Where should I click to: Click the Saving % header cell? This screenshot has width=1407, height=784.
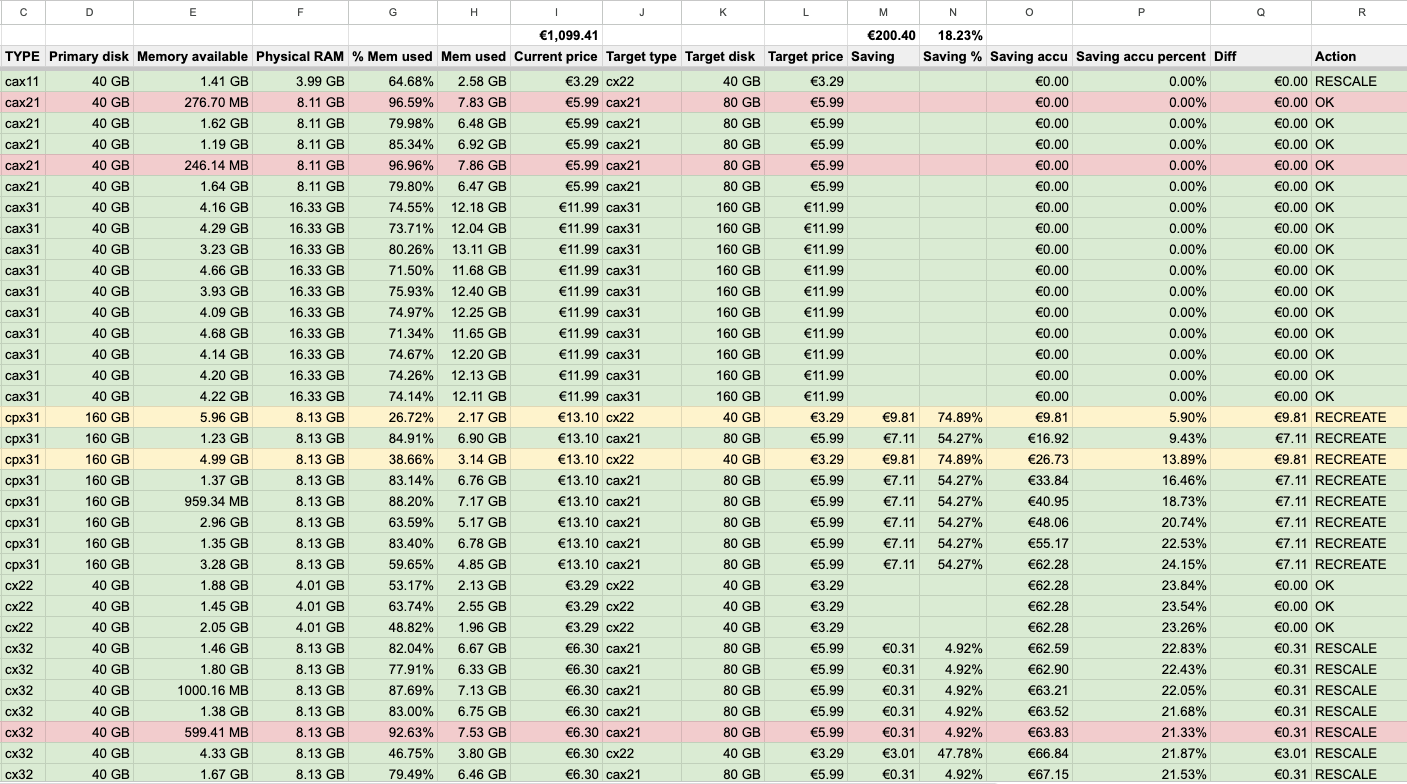click(x=953, y=56)
